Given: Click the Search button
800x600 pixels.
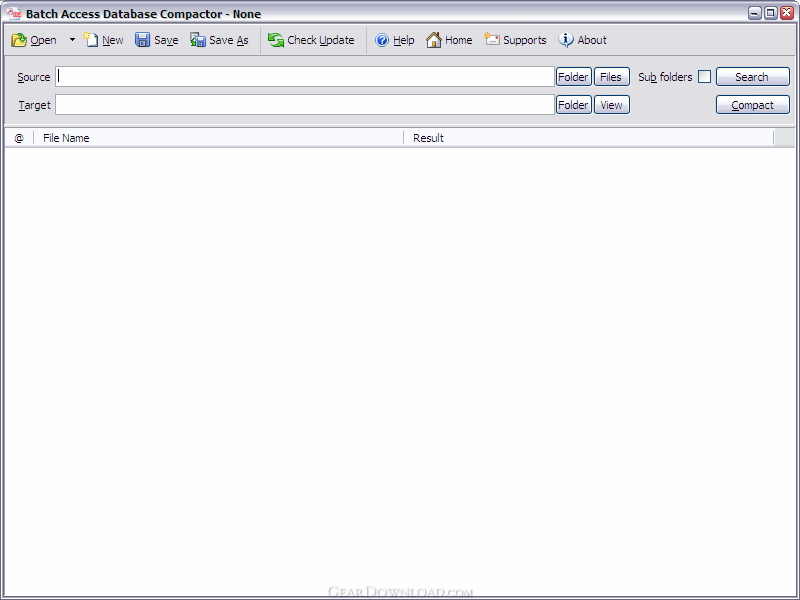Looking at the screenshot, I should (753, 77).
